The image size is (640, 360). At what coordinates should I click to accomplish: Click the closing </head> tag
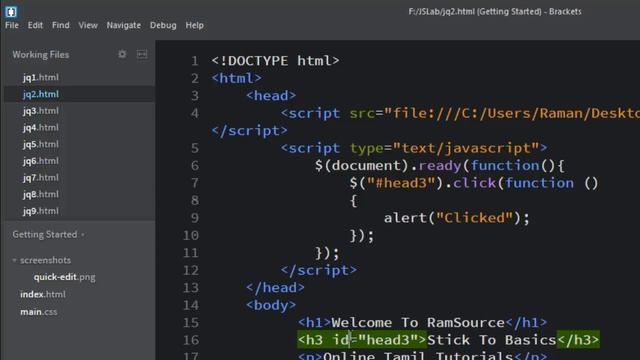point(275,288)
